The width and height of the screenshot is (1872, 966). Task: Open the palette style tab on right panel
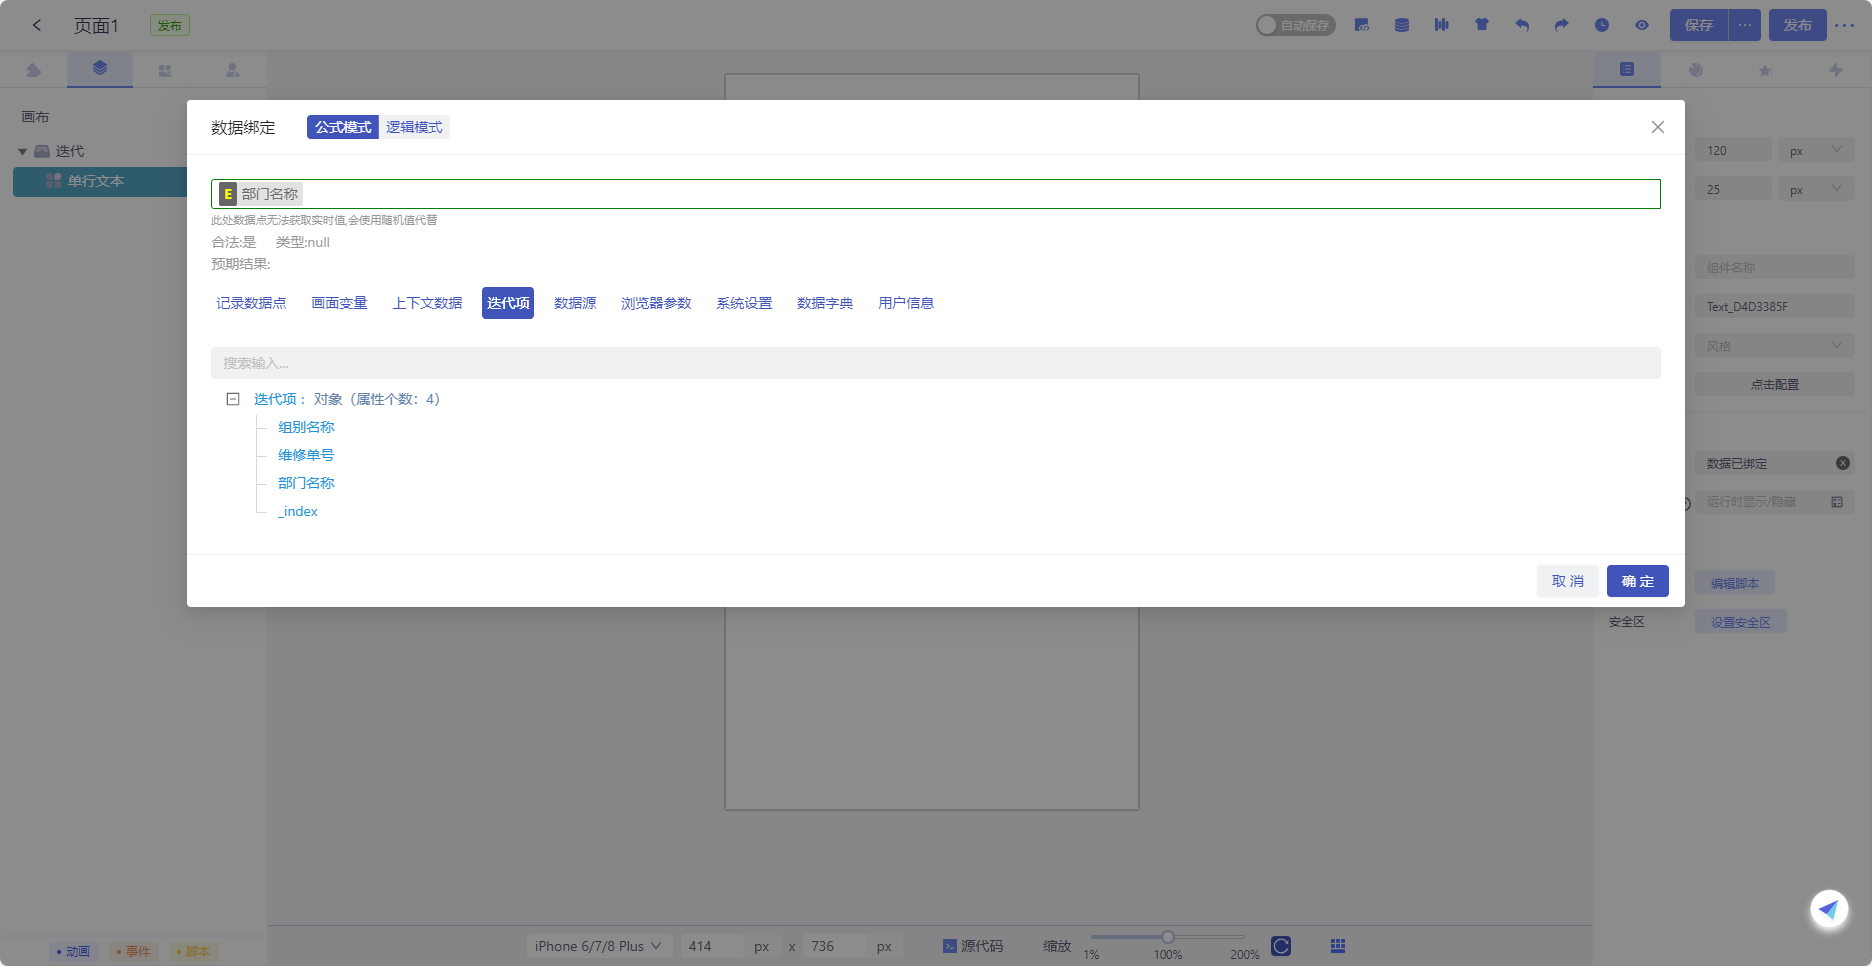pyautogui.click(x=1696, y=70)
